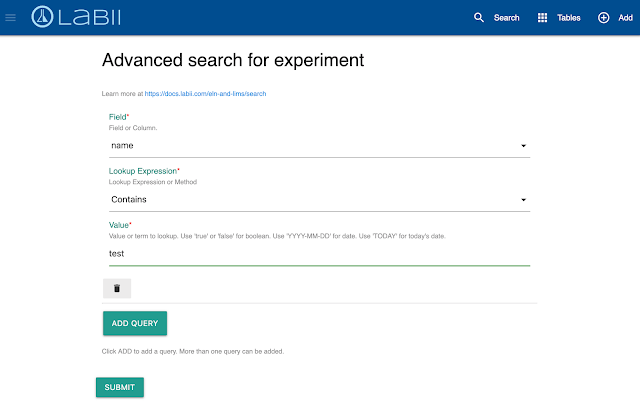Focus the Value input containing 'test'
640x406 pixels.
point(310,254)
